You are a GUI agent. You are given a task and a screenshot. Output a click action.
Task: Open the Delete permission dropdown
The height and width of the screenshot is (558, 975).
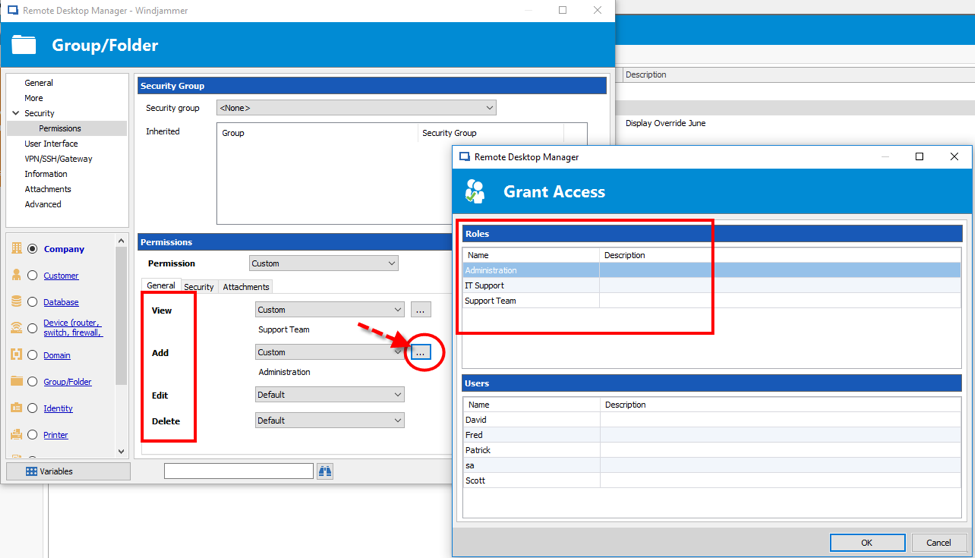(330, 421)
